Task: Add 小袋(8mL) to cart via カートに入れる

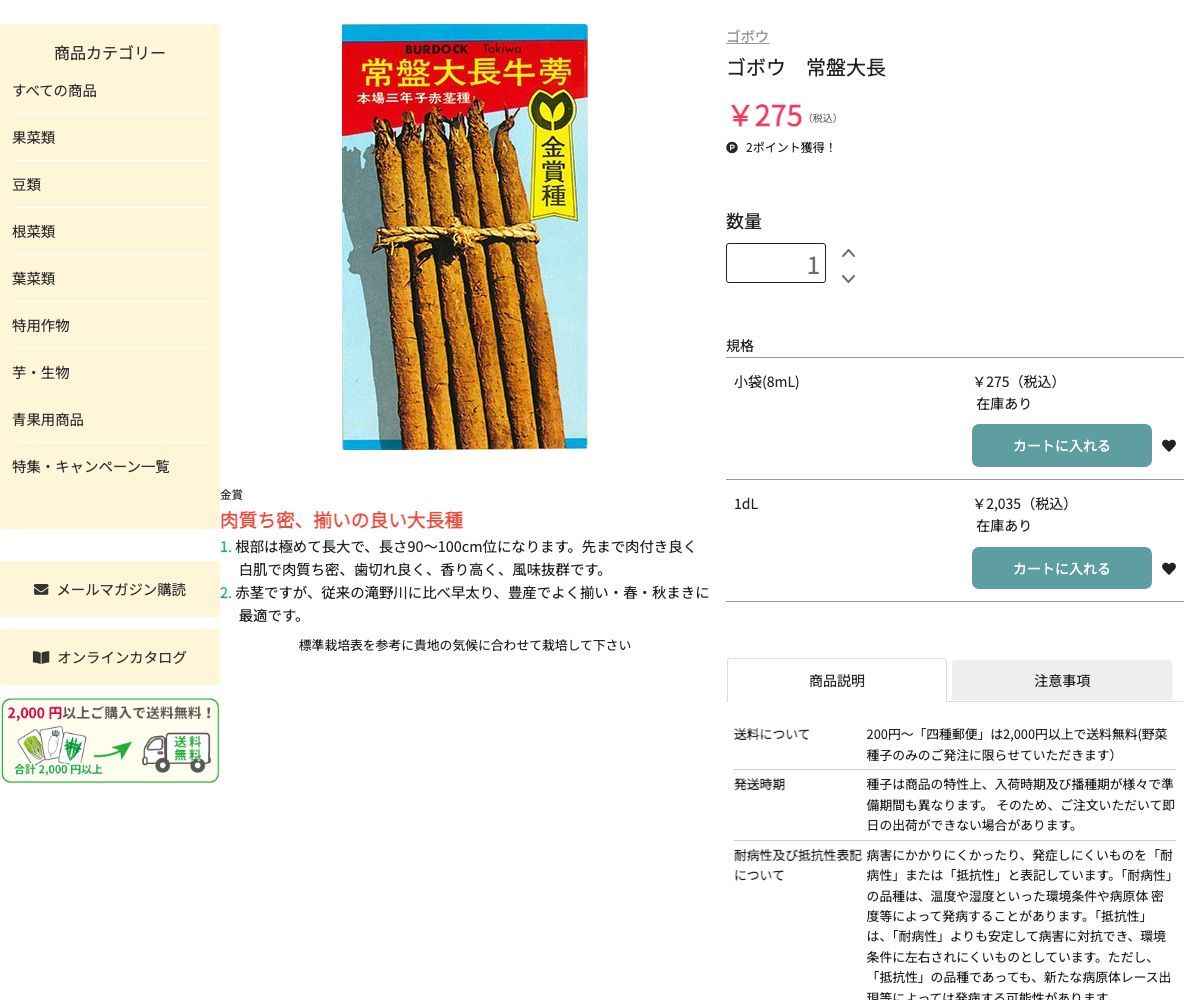Action: tap(1062, 445)
